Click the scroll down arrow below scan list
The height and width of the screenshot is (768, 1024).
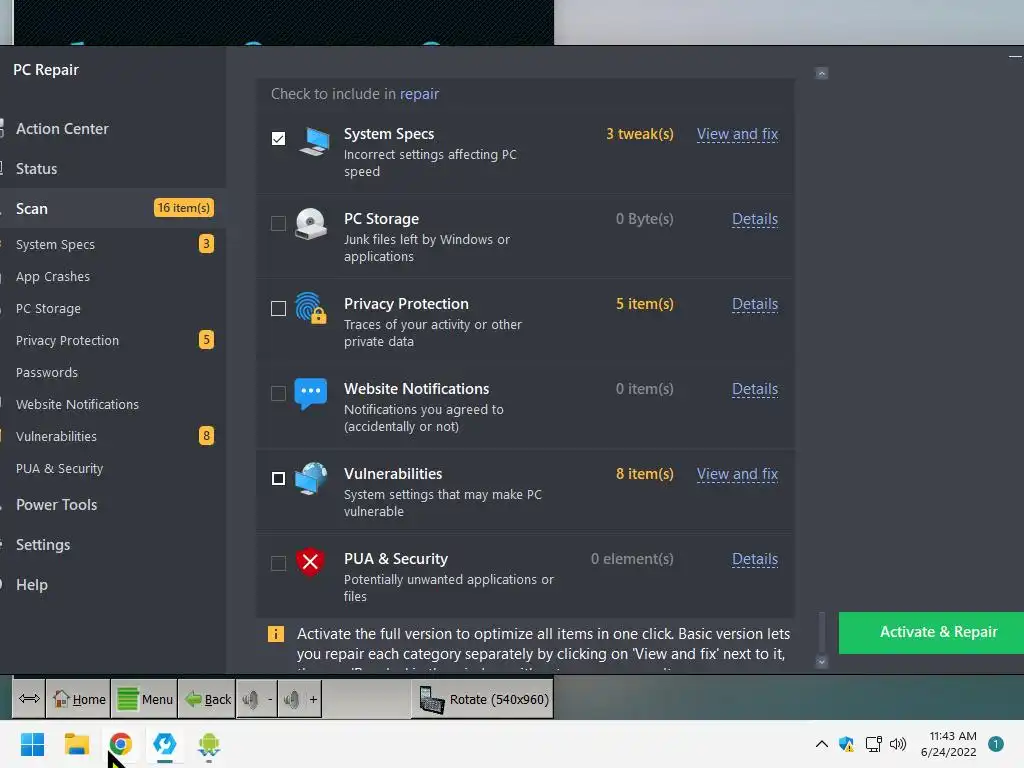tap(822, 662)
